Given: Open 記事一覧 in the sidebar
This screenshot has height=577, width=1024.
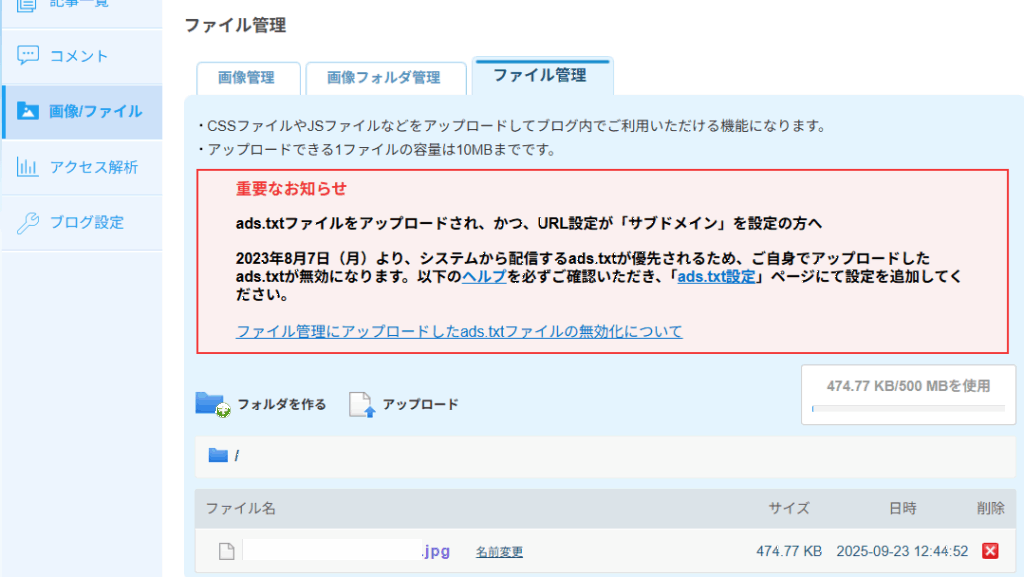Looking at the screenshot, I should (x=80, y=5).
